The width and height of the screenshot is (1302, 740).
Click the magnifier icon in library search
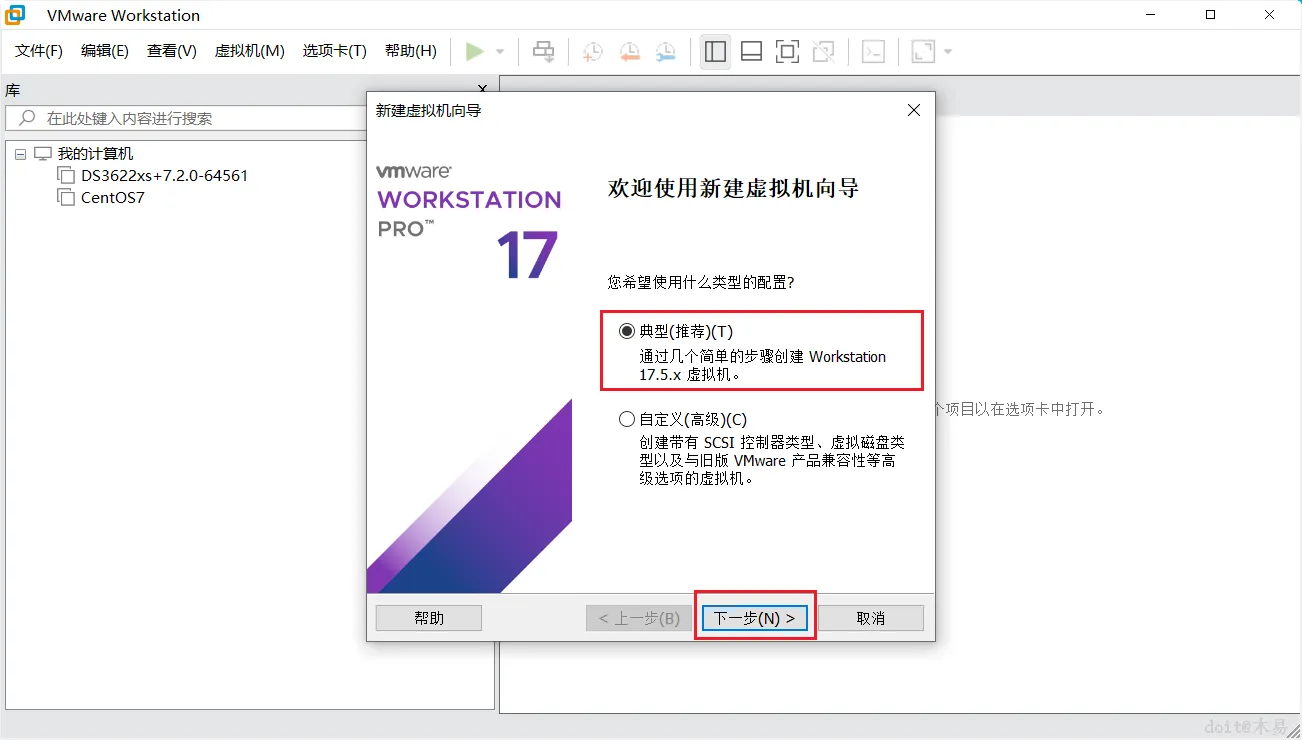[27, 118]
